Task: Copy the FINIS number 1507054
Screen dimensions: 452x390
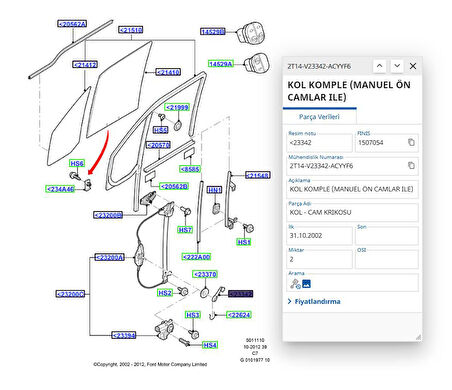Action: coord(411,142)
